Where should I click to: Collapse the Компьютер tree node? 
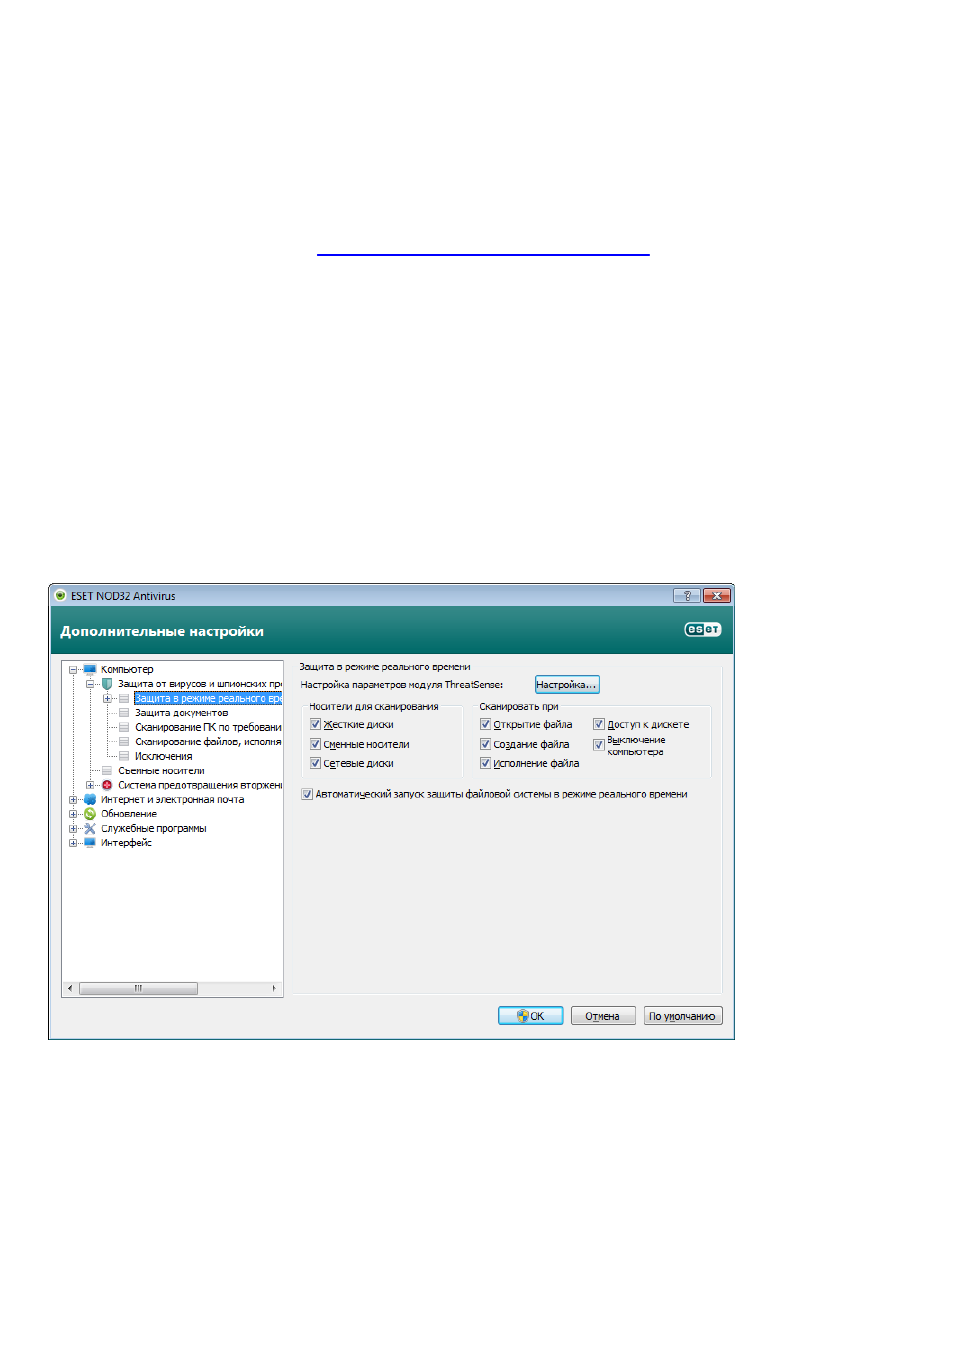(x=73, y=670)
